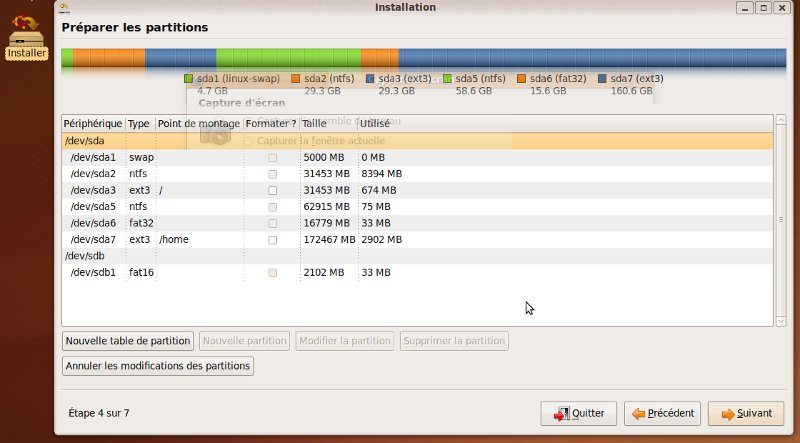Click the scrollbar down arrow
This screenshot has width=800, height=443.
pyautogui.click(x=781, y=321)
